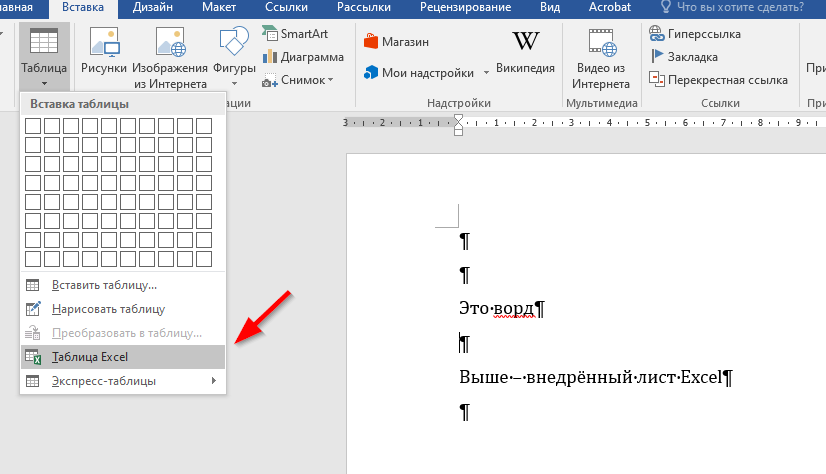Click the Википедия icon
826x474 pixels.
pyautogui.click(x=525, y=42)
